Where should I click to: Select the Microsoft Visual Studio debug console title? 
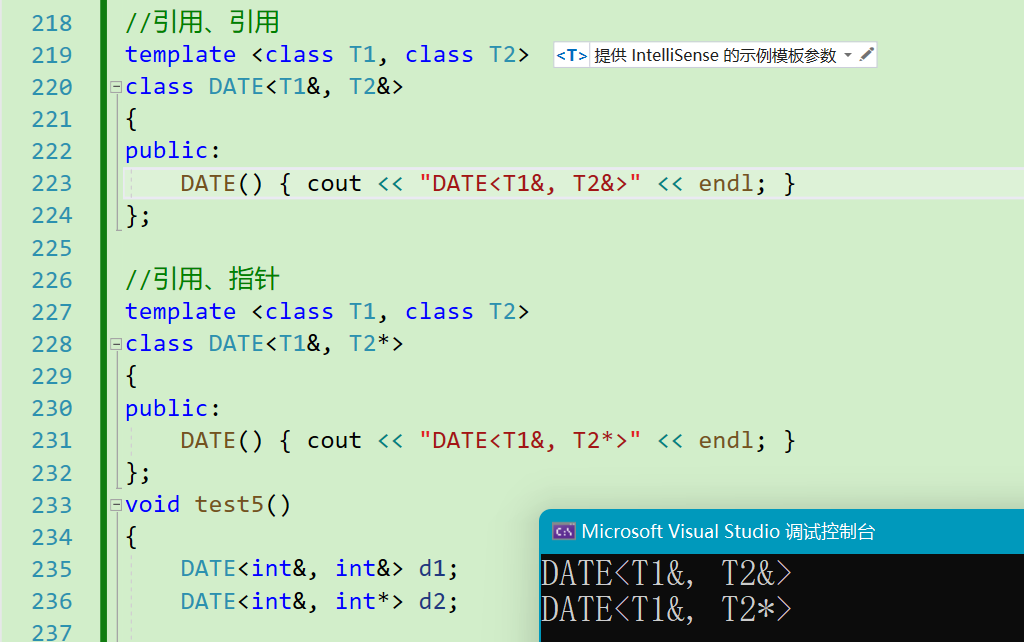728,532
